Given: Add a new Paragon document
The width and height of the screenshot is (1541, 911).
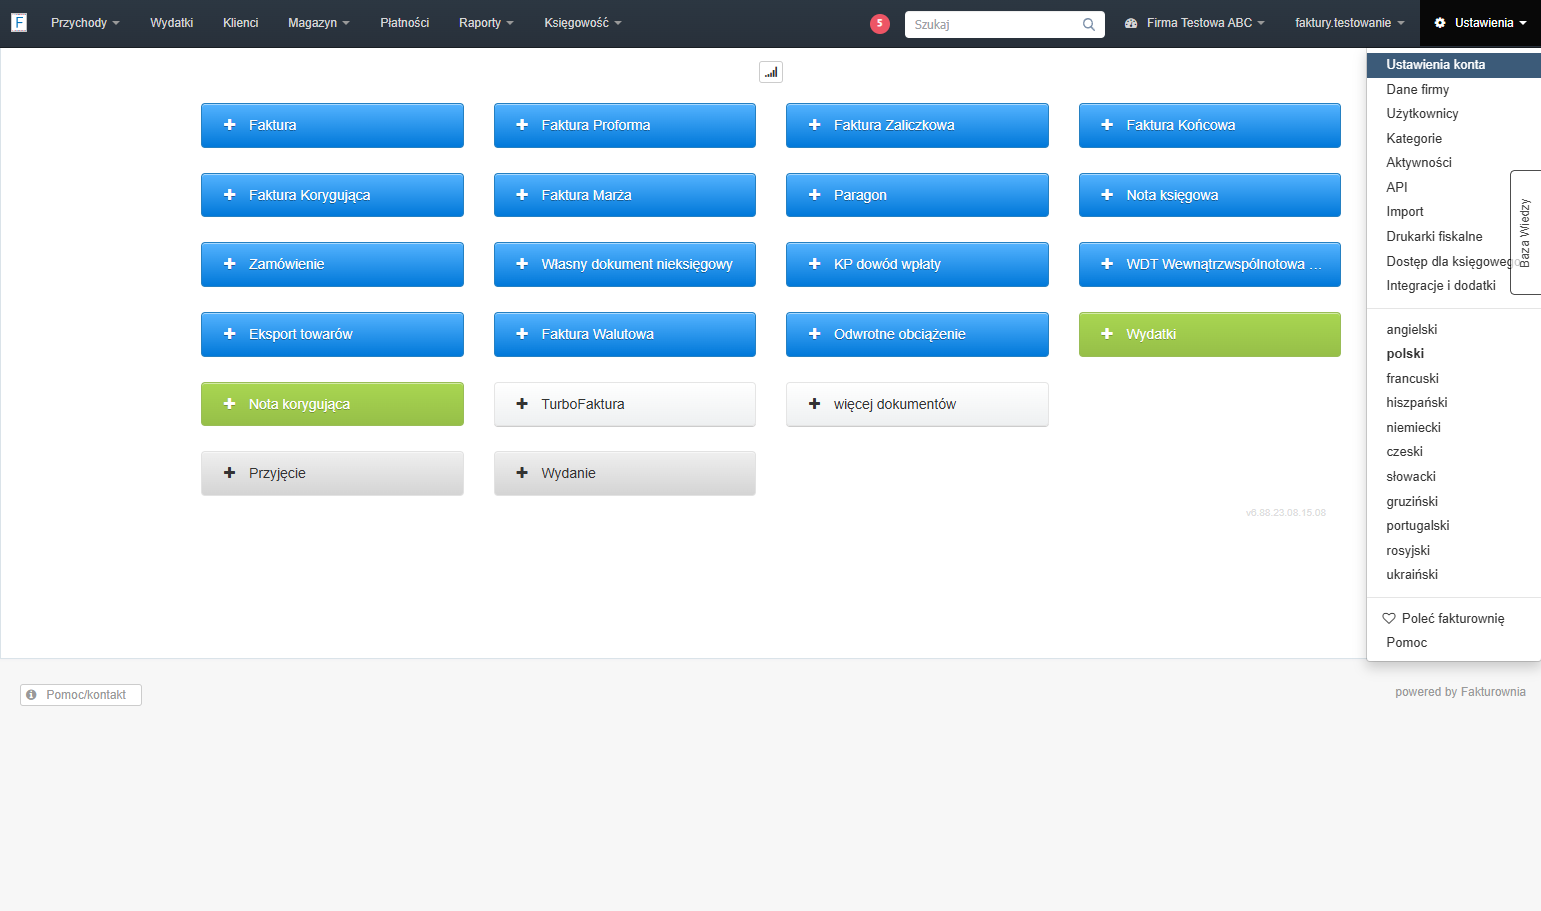Looking at the screenshot, I should (x=917, y=195).
